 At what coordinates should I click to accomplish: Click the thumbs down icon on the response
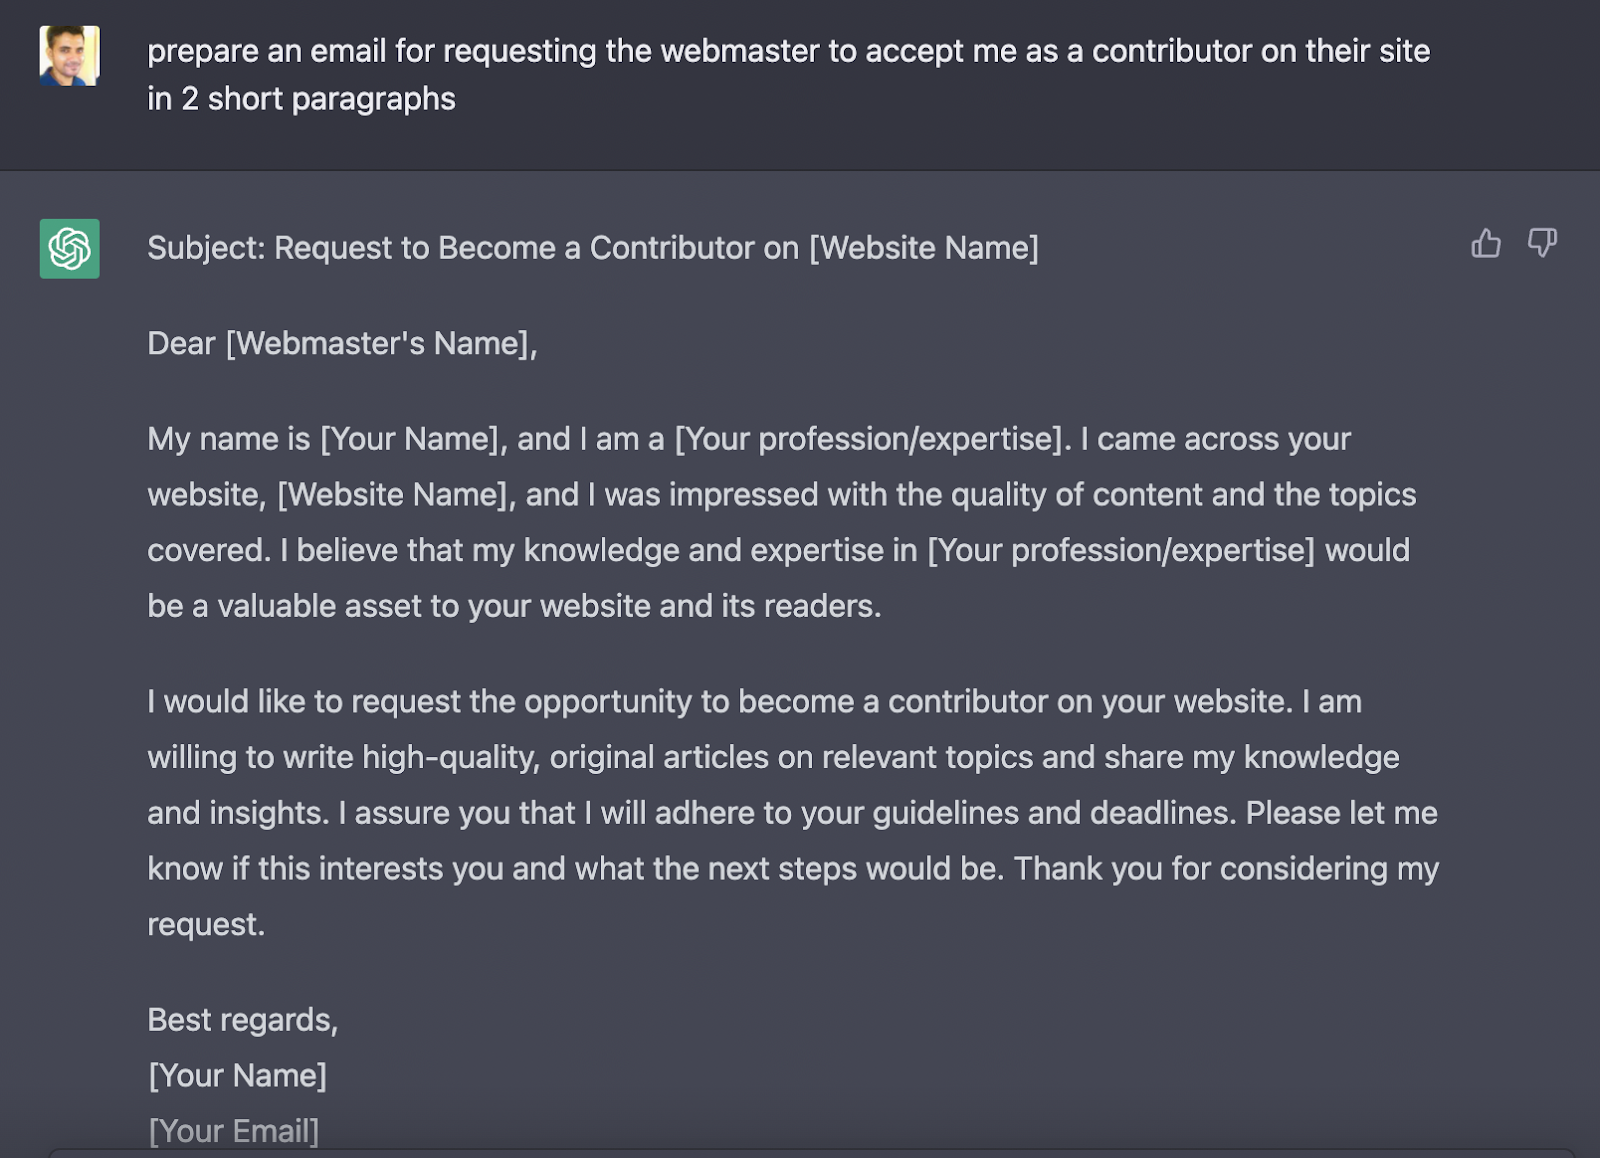[1542, 243]
